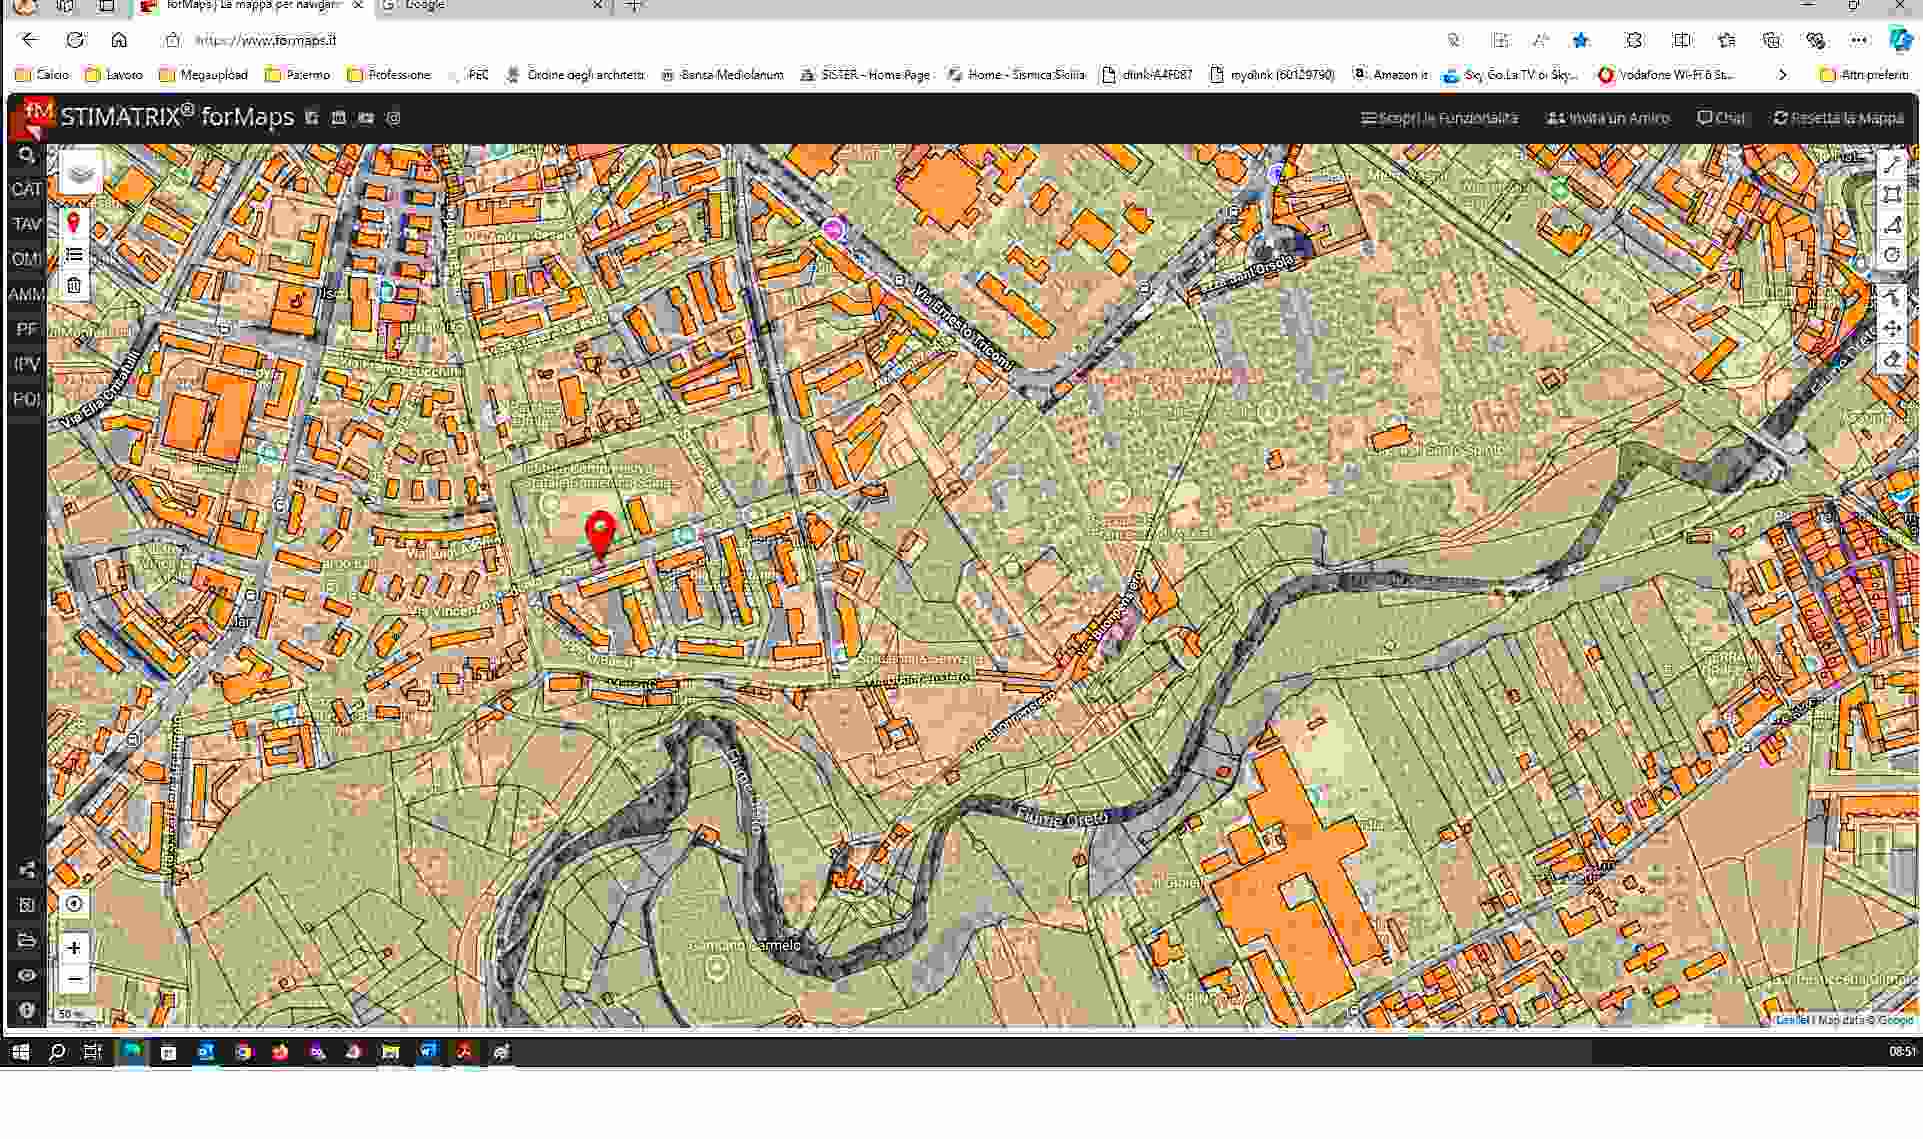Click the search magnifier in sidebar
Viewport: 1923px width, 1139px height.
(x=27, y=155)
